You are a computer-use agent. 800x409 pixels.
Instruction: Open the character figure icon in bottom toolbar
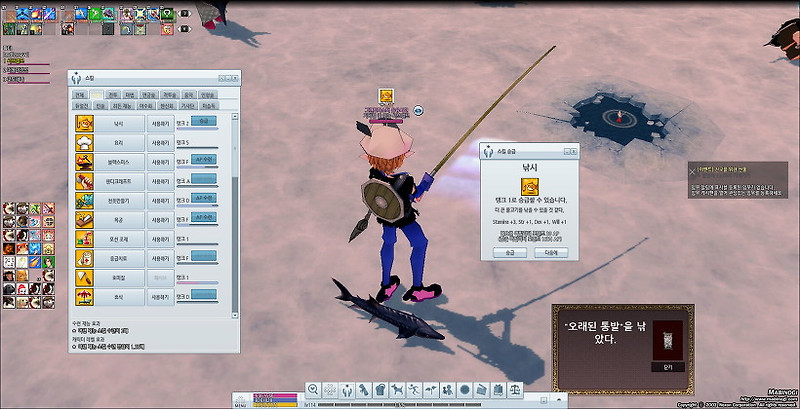click(347, 390)
